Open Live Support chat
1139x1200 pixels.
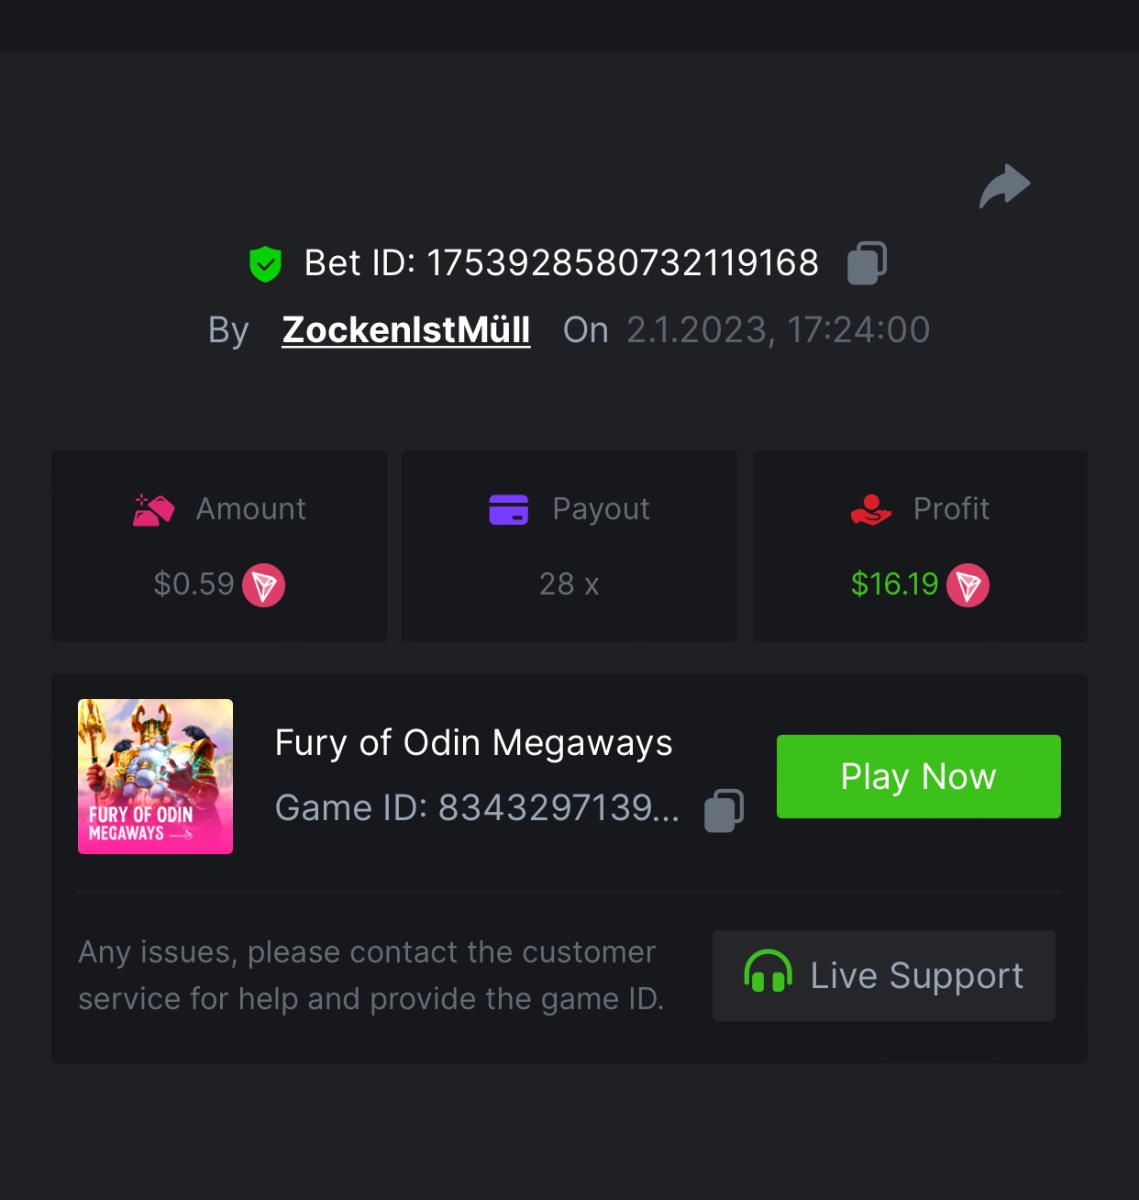[884, 976]
